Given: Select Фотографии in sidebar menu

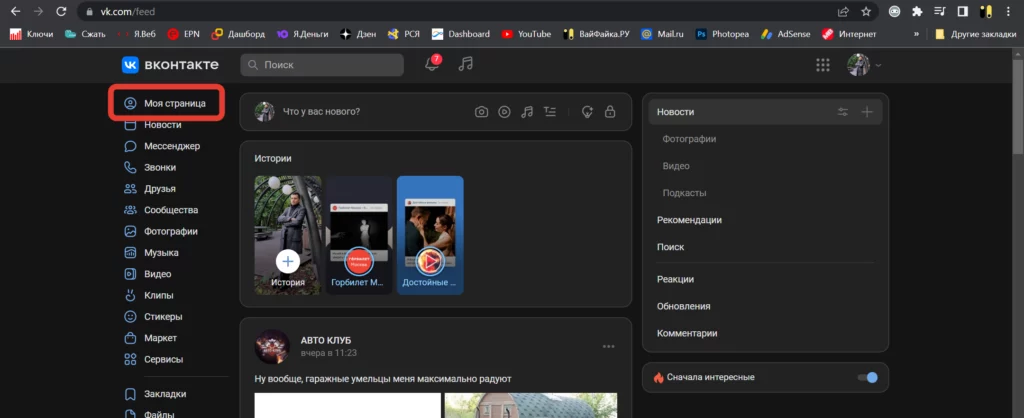Looking at the screenshot, I should pos(161,231).
